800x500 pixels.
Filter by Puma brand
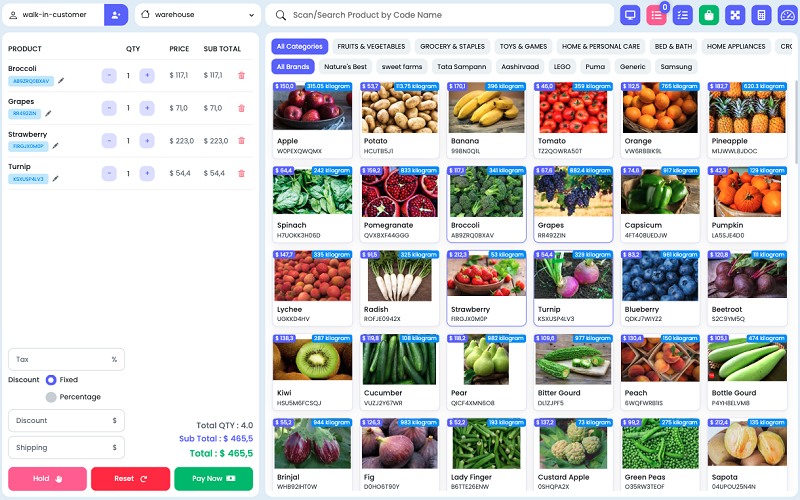click(x=595, y=67)
